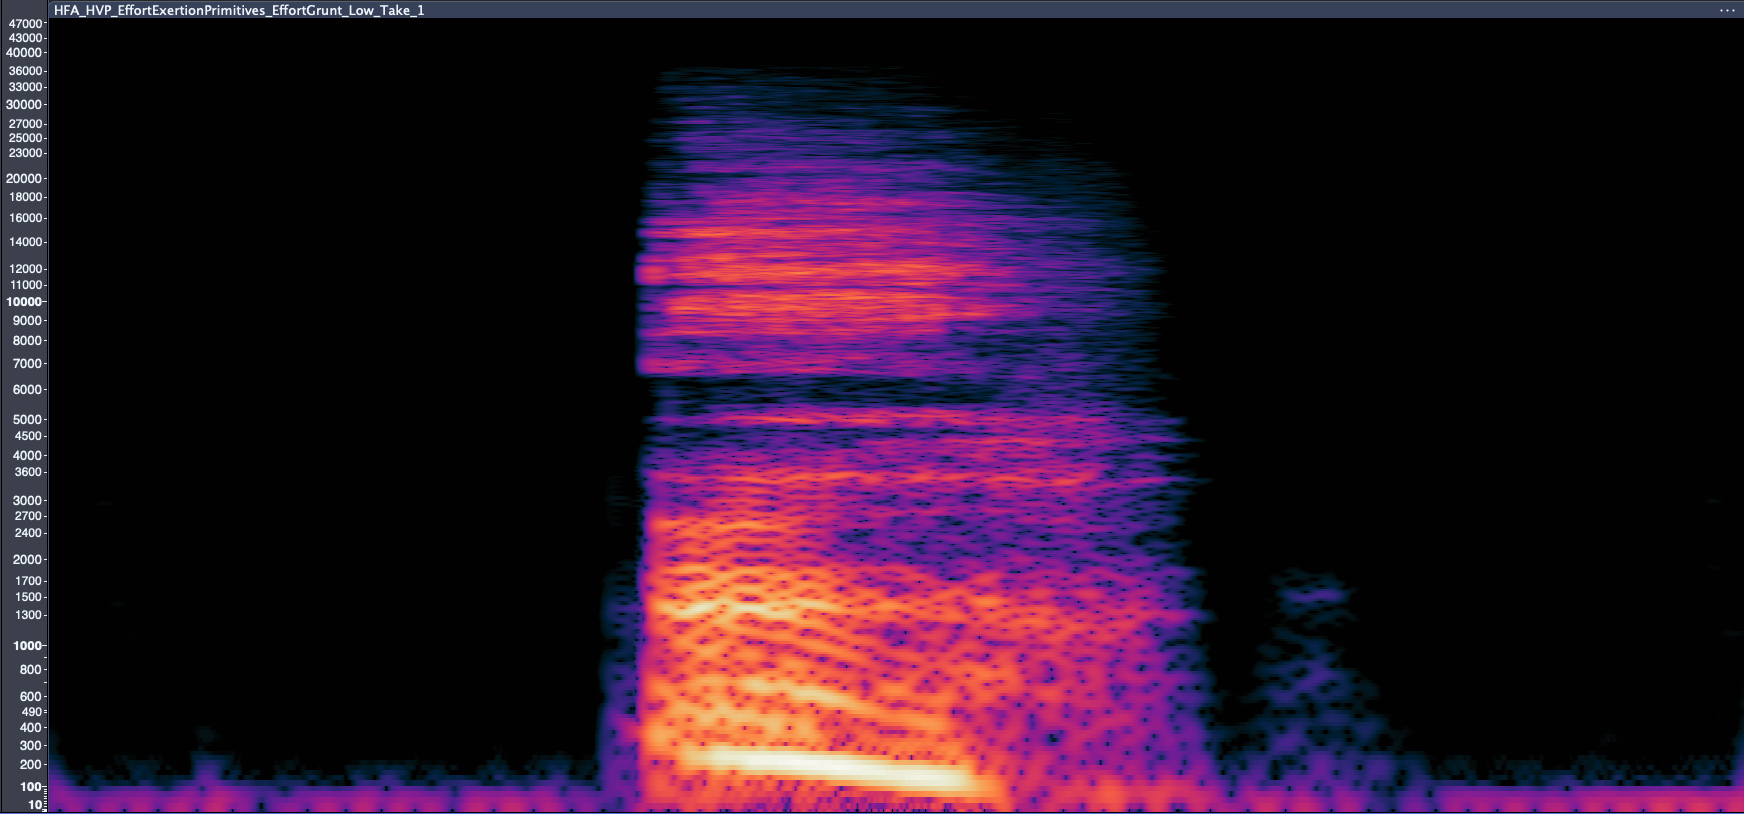This screenshot has width=1744, height=814.
Task: Click the 2000 frequency label
Action: pyautogui.click(x=28, y=560)
